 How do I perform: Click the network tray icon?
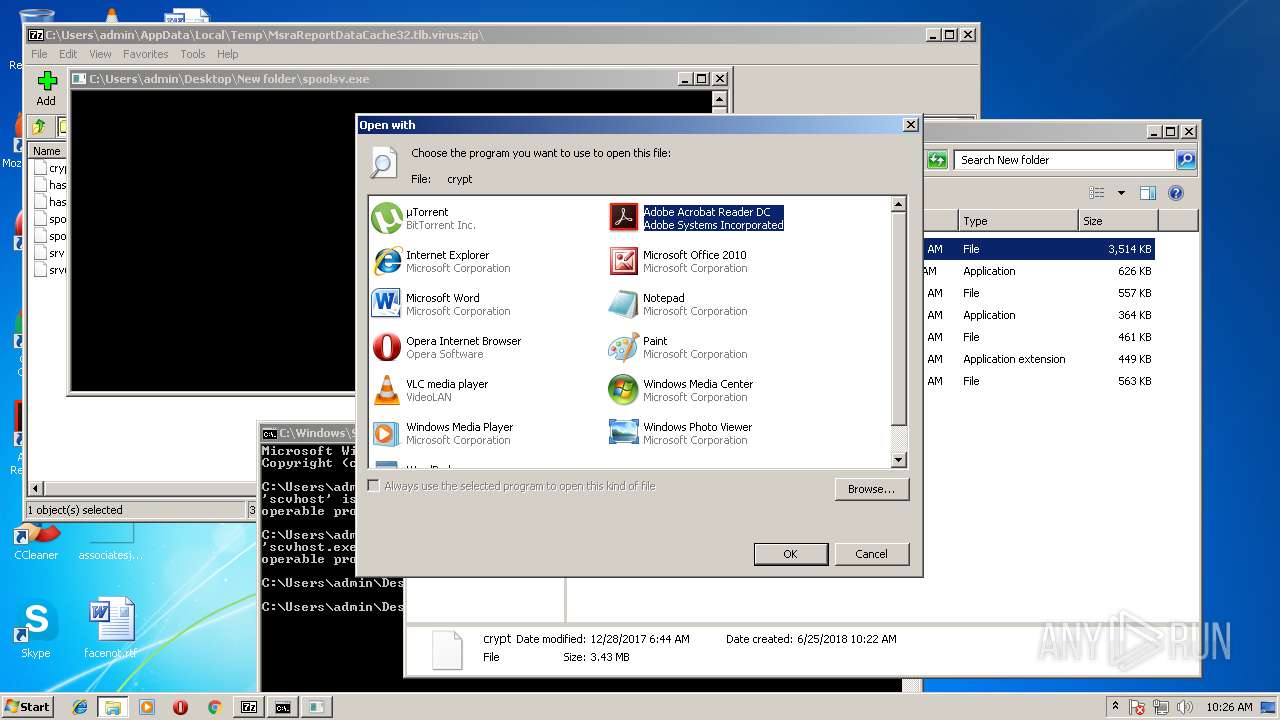tap(1161, 707)
